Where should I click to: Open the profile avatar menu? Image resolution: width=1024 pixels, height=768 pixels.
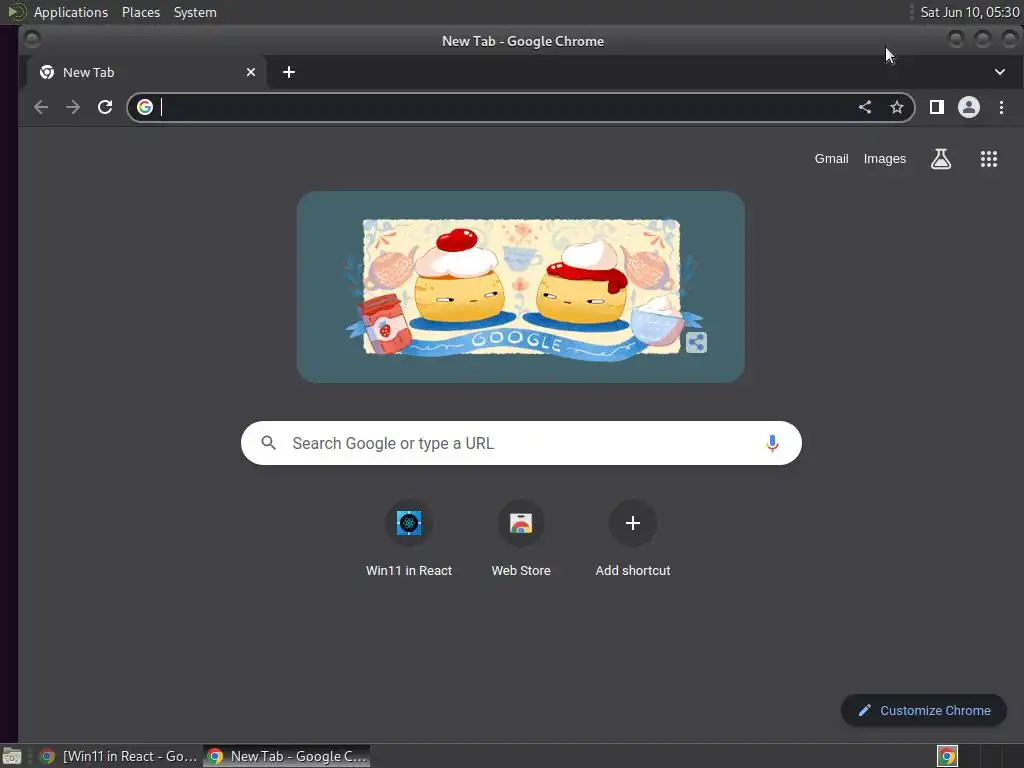coord(968,107)
